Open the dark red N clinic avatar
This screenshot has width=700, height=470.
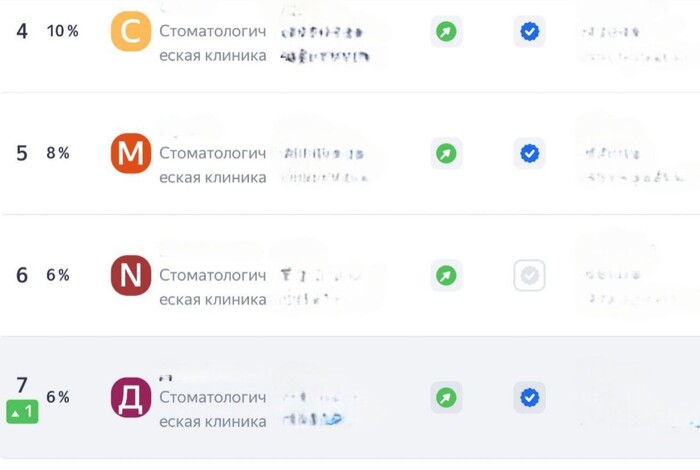click(131, 275)
